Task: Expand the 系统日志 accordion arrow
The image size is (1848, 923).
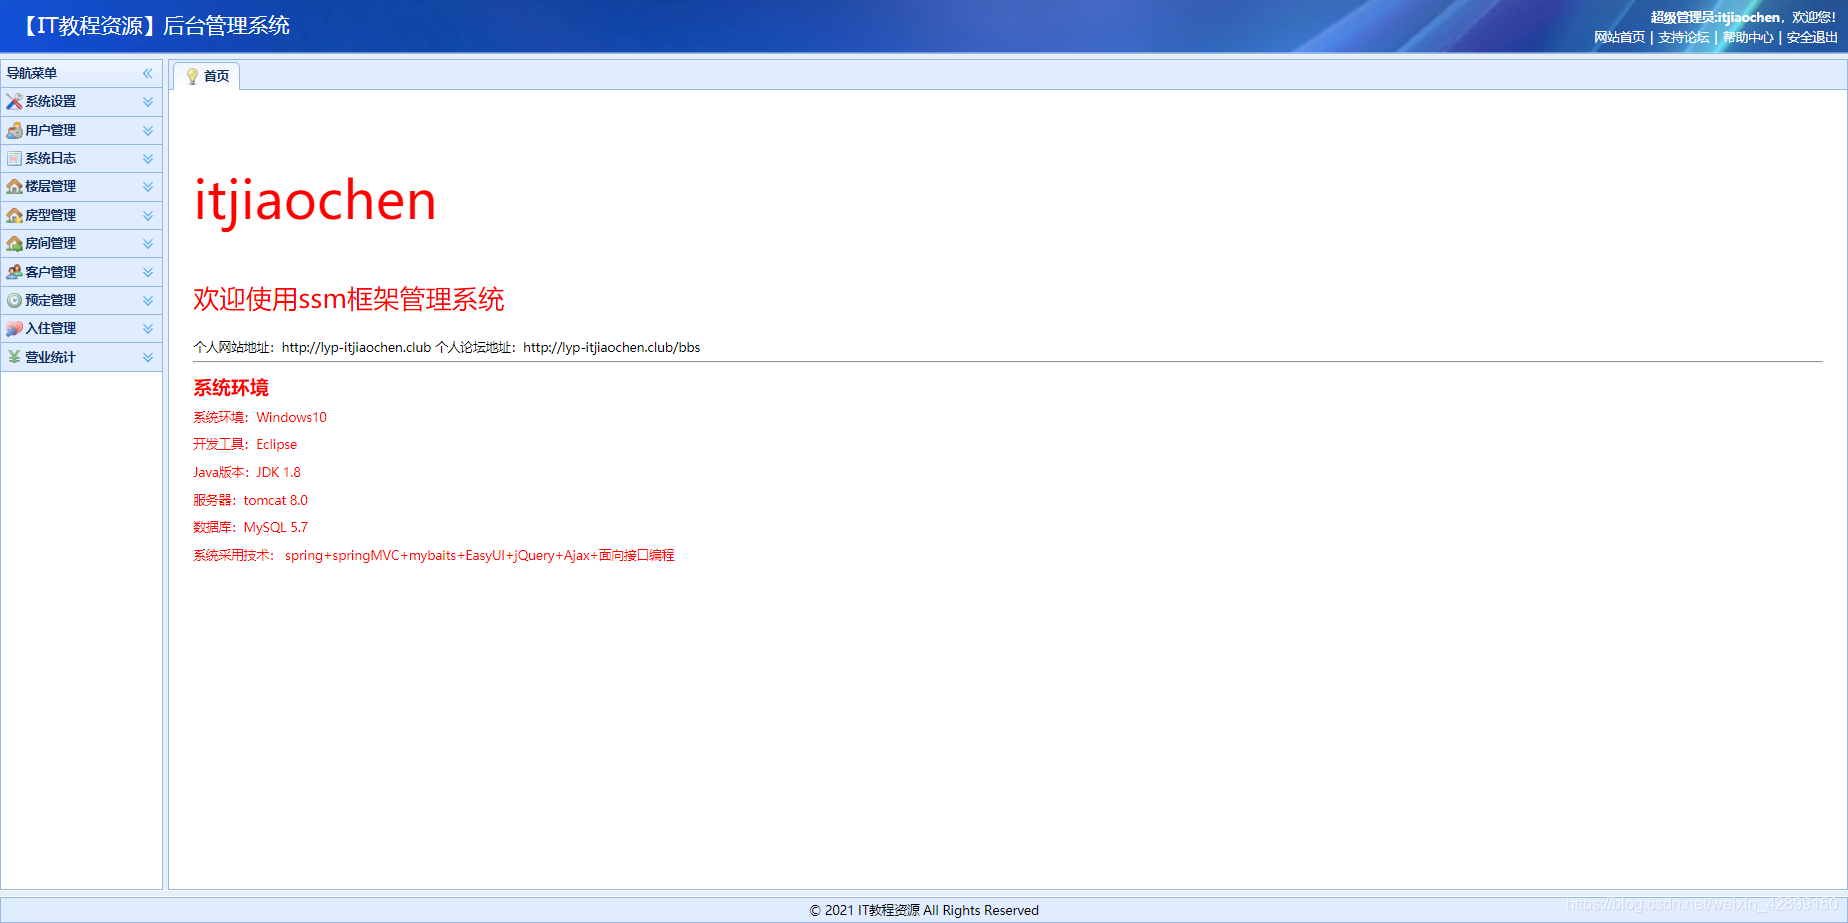Action: click(x=148, y=158)
